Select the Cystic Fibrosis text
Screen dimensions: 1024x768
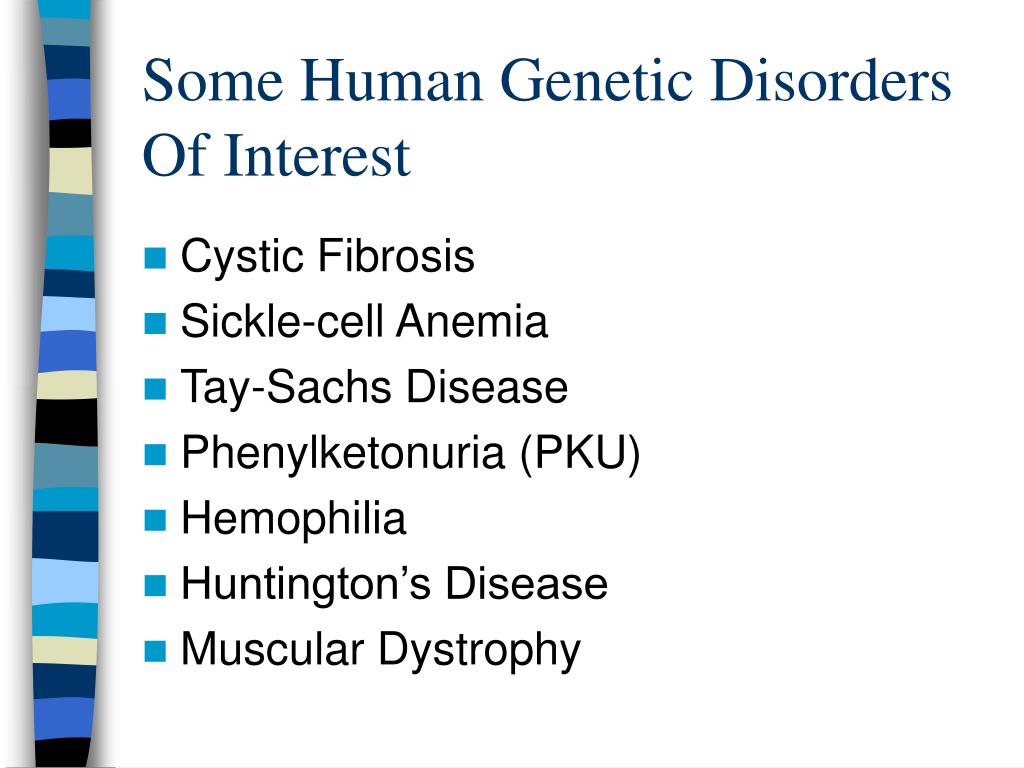(327, 257)
